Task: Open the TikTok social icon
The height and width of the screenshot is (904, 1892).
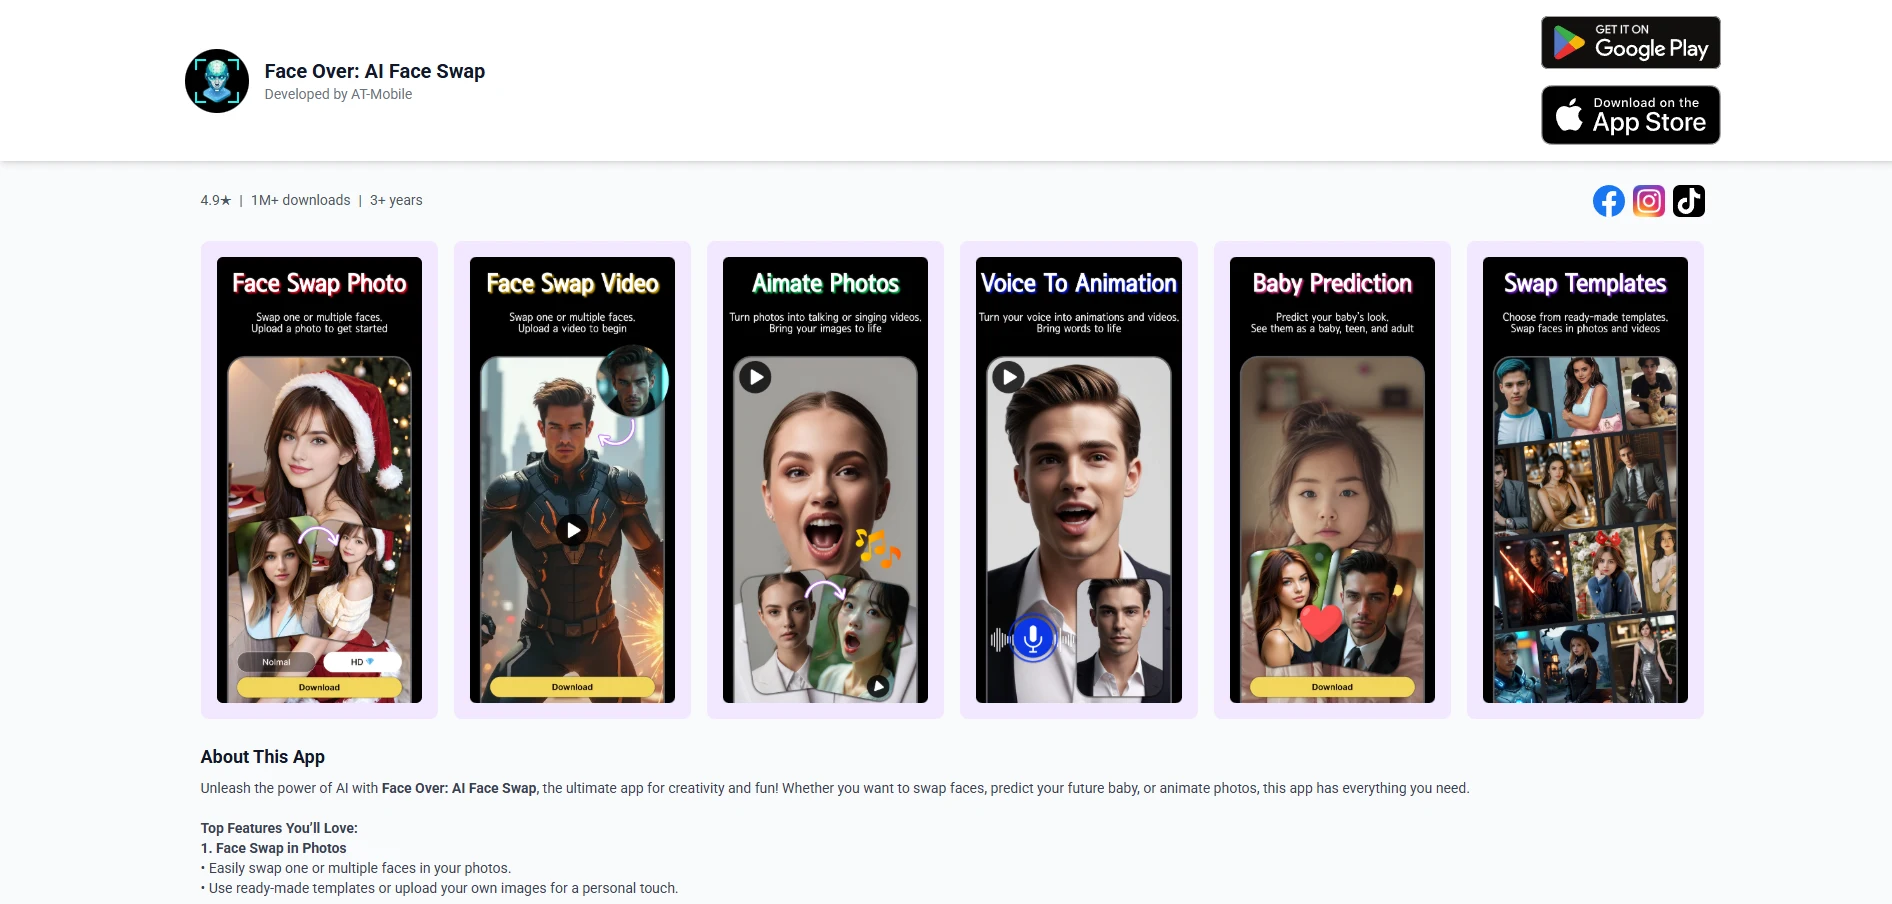Action: [x=1688, y=201]
